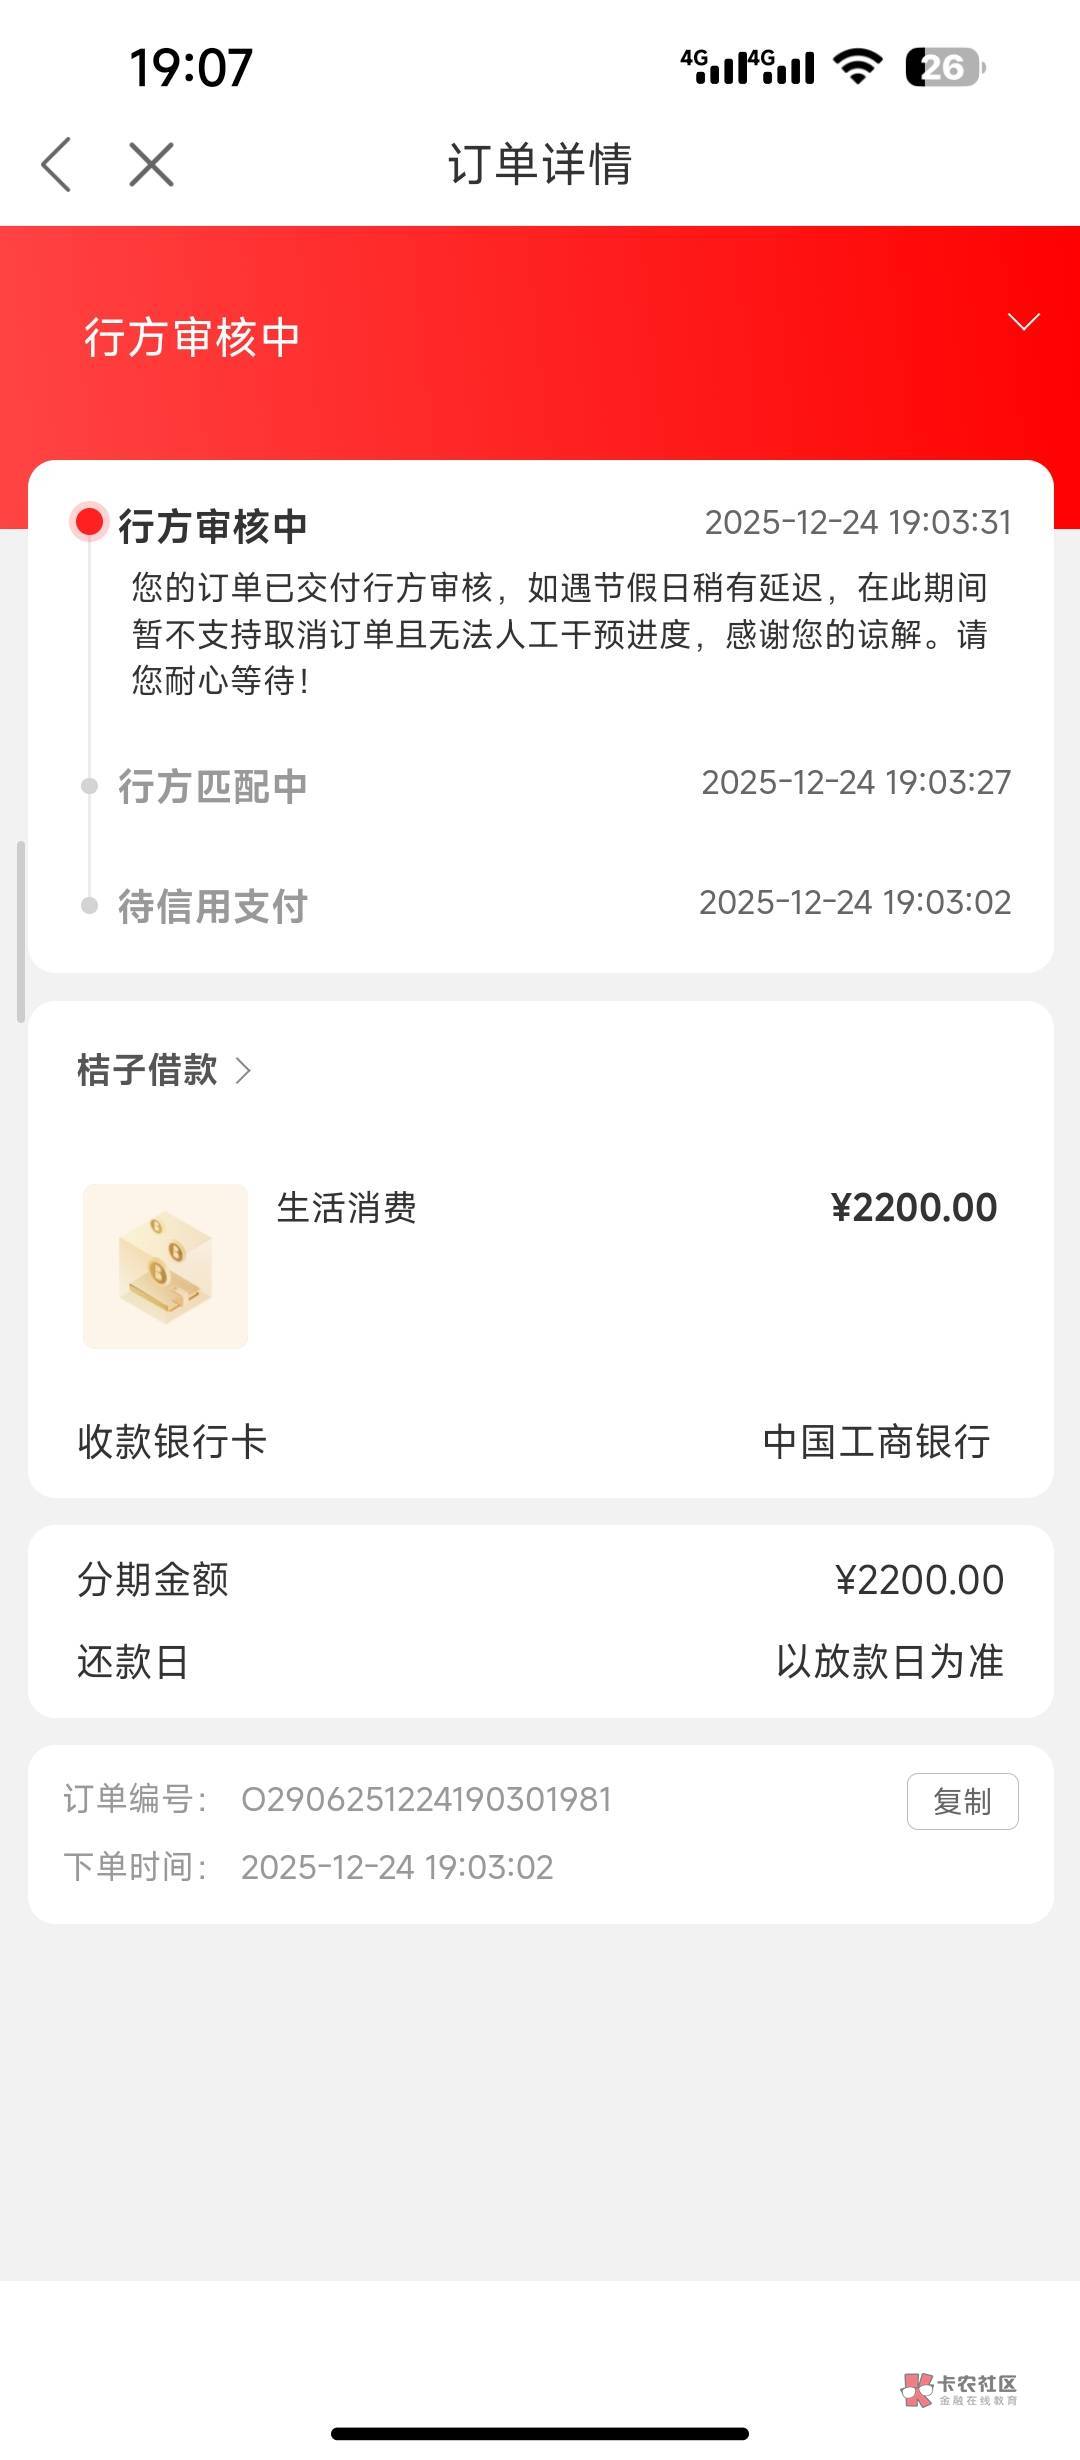The height and width of the screenshot is (2460, 1080).
Task: Select the 待信用支付 timeline step
Action: tap(212, 906)
